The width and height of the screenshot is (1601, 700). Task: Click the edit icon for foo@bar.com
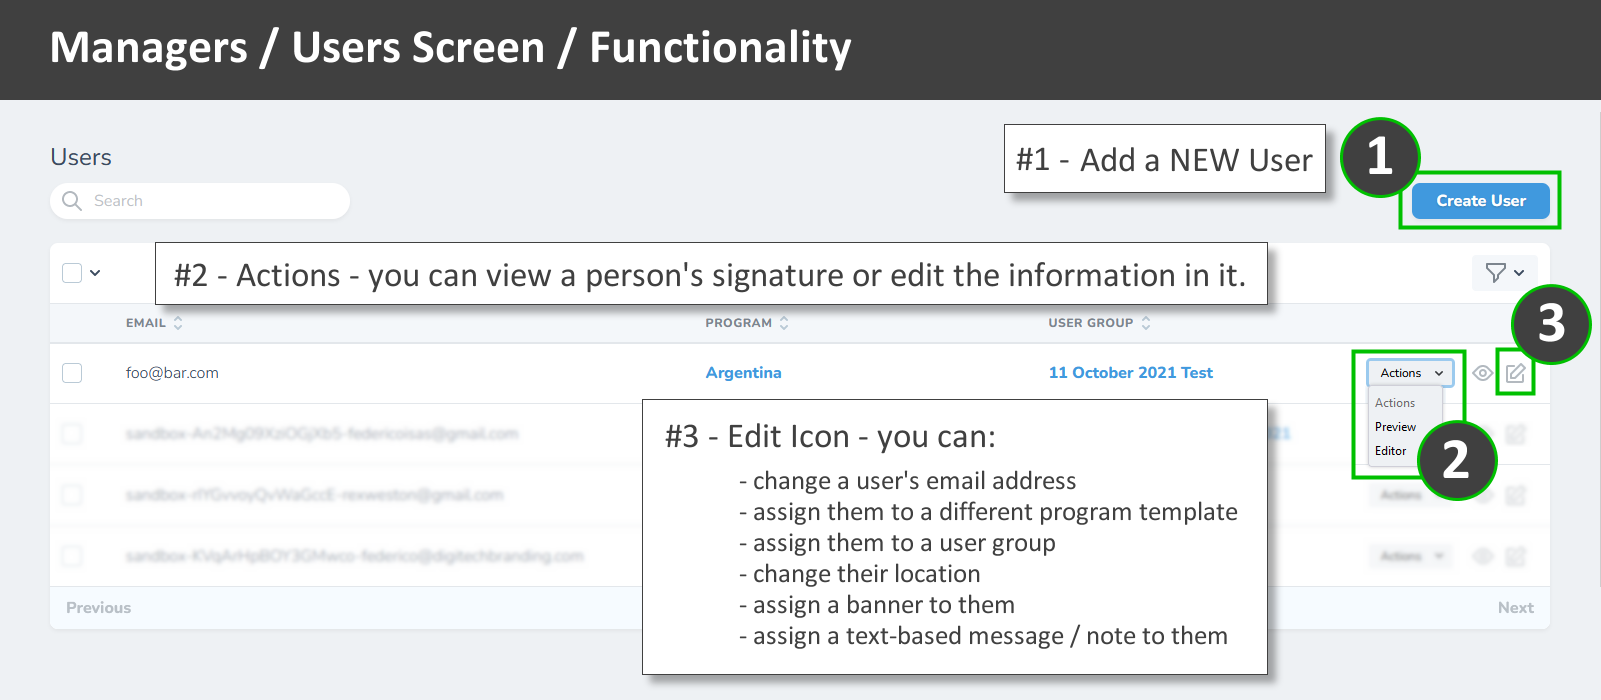click(1515, 373)
